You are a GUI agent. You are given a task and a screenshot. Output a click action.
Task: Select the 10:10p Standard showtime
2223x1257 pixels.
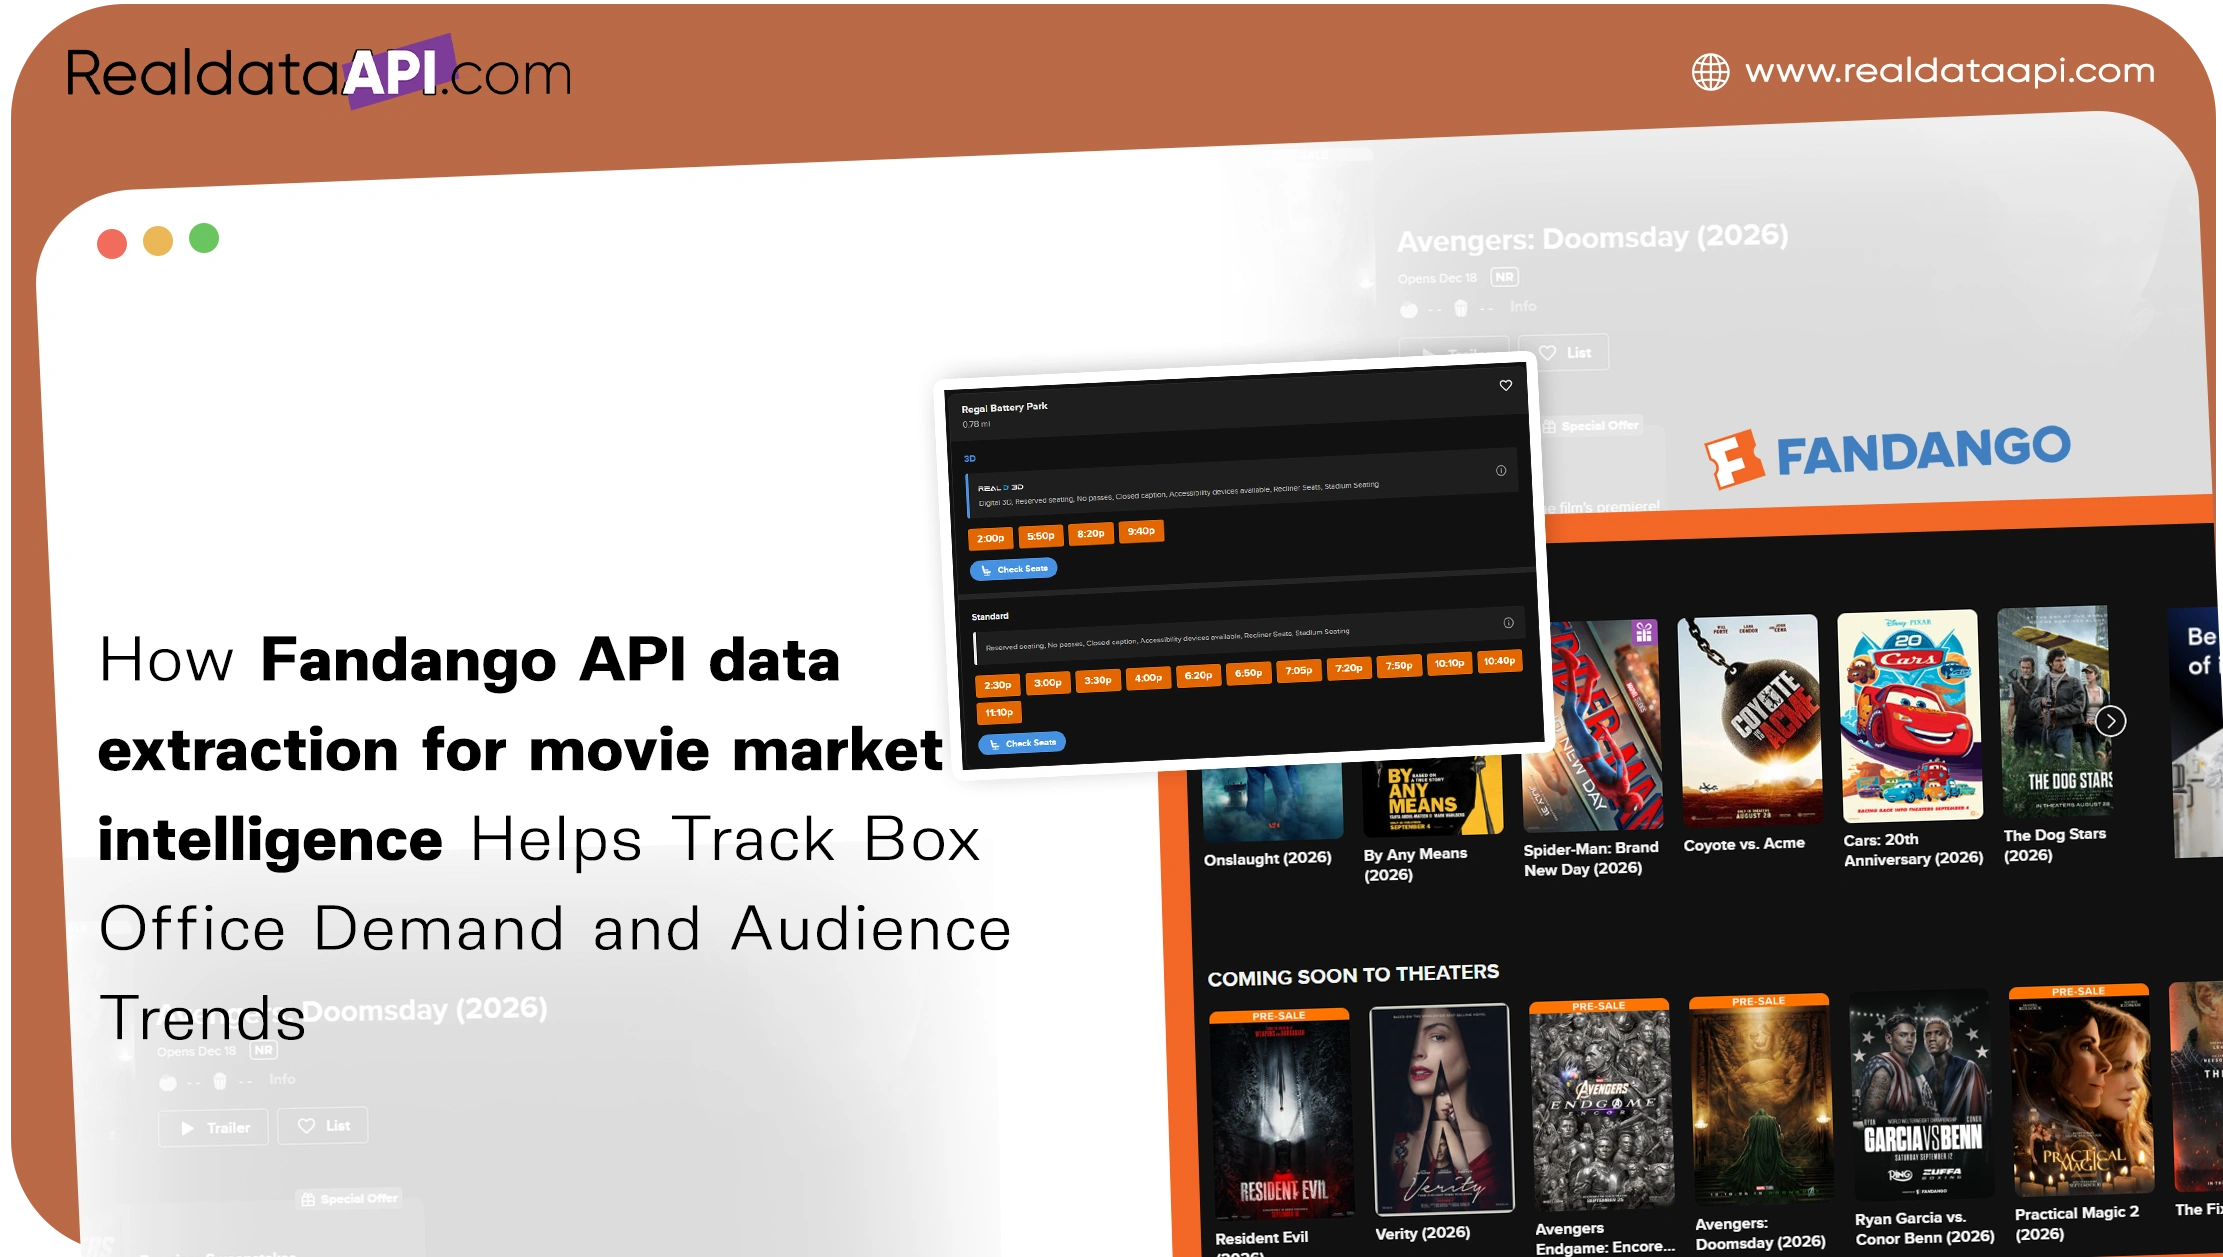[1449, 663]
